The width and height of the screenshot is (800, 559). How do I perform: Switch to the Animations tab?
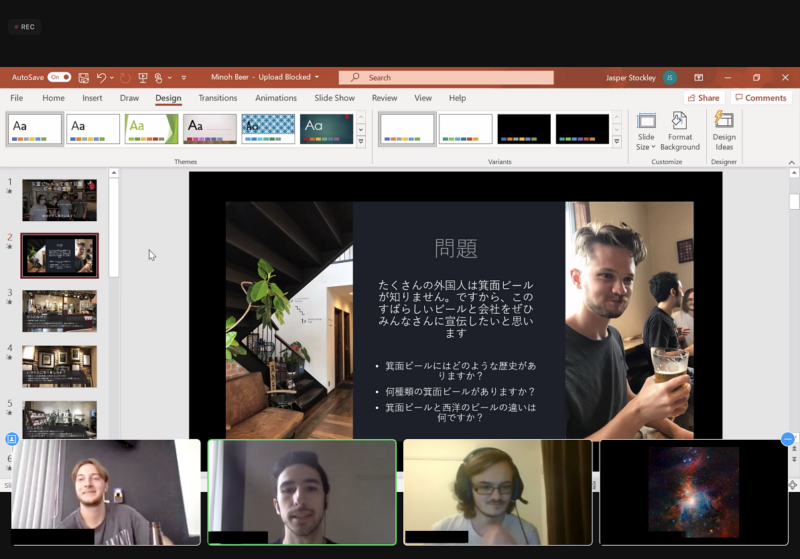coord(276,98)
